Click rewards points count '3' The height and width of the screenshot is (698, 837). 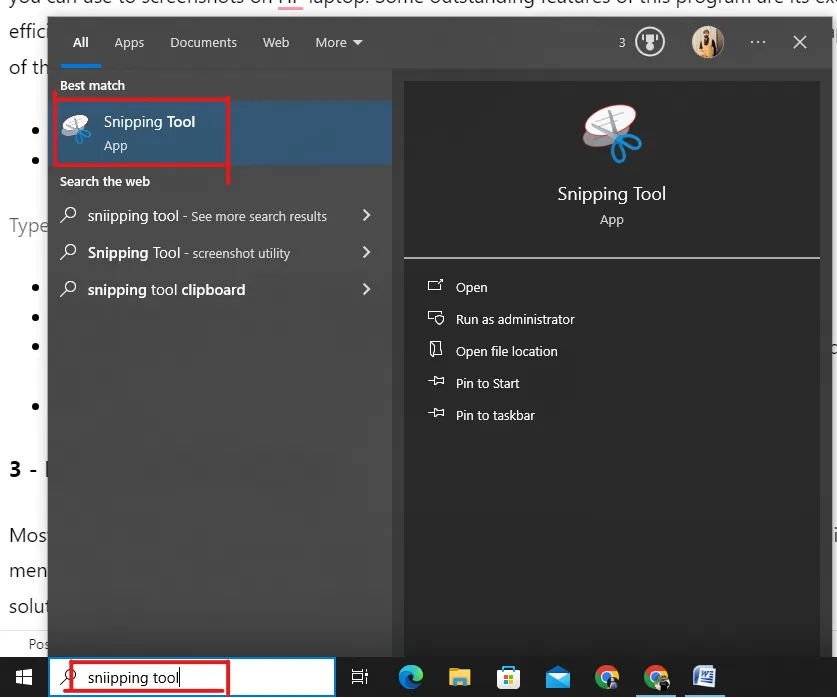point(622,43)
